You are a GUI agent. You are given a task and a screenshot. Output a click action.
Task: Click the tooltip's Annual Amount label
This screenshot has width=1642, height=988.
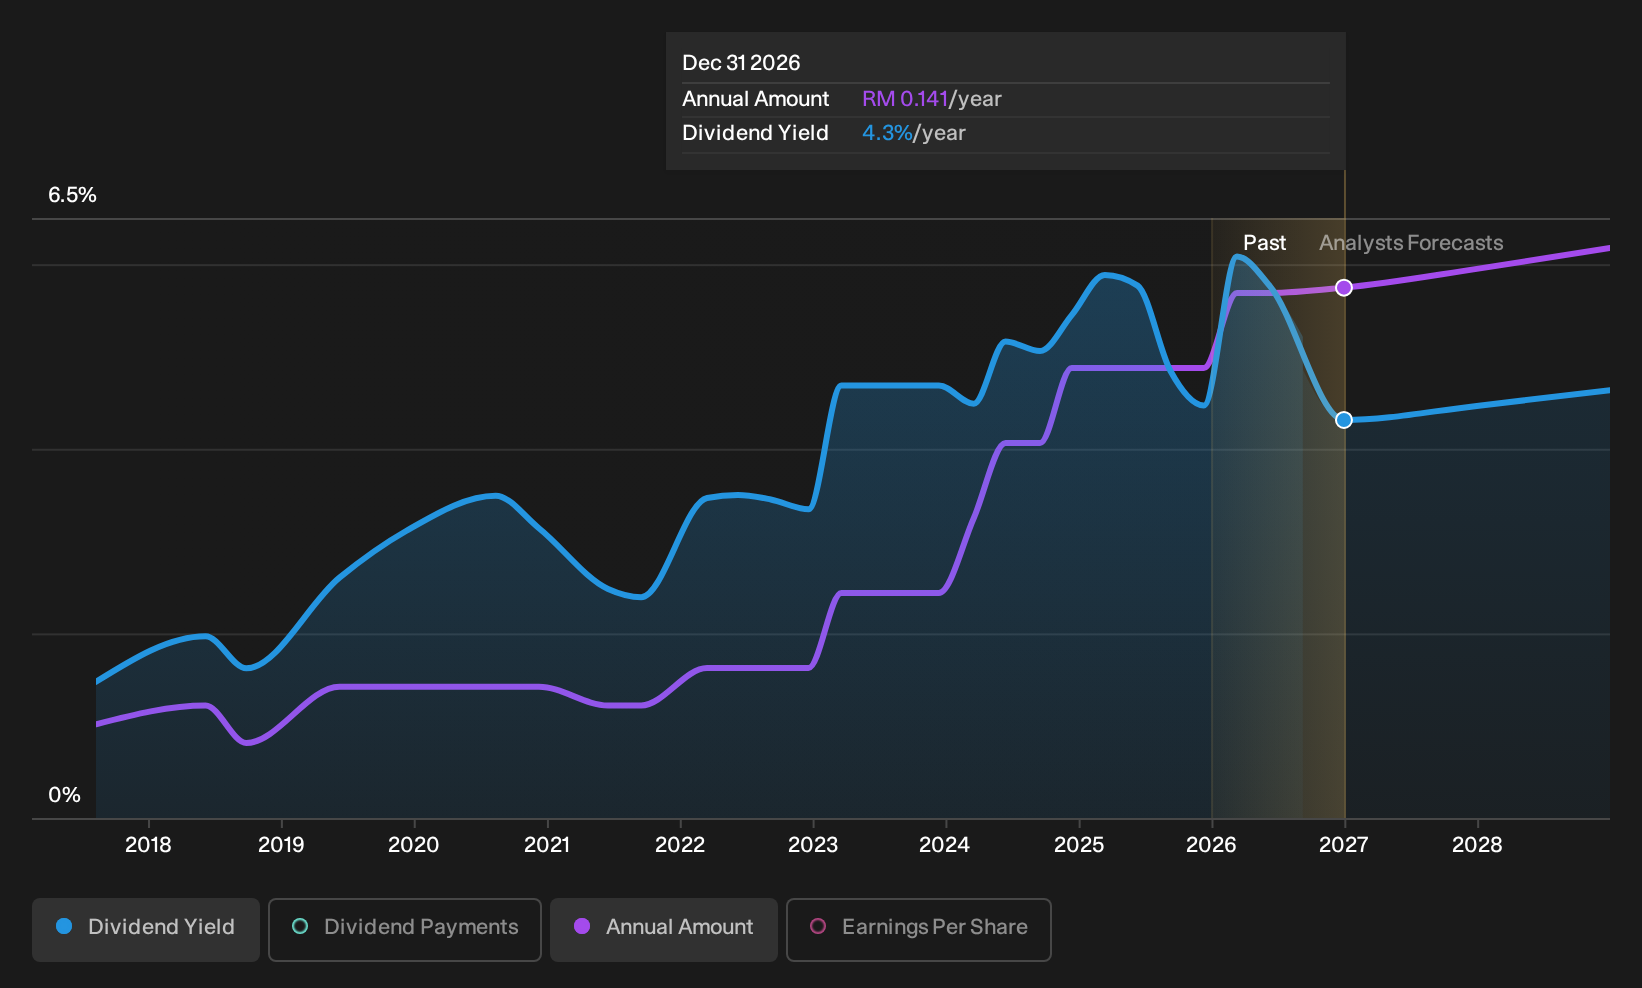pyautogui.click(x=755, y=99)
